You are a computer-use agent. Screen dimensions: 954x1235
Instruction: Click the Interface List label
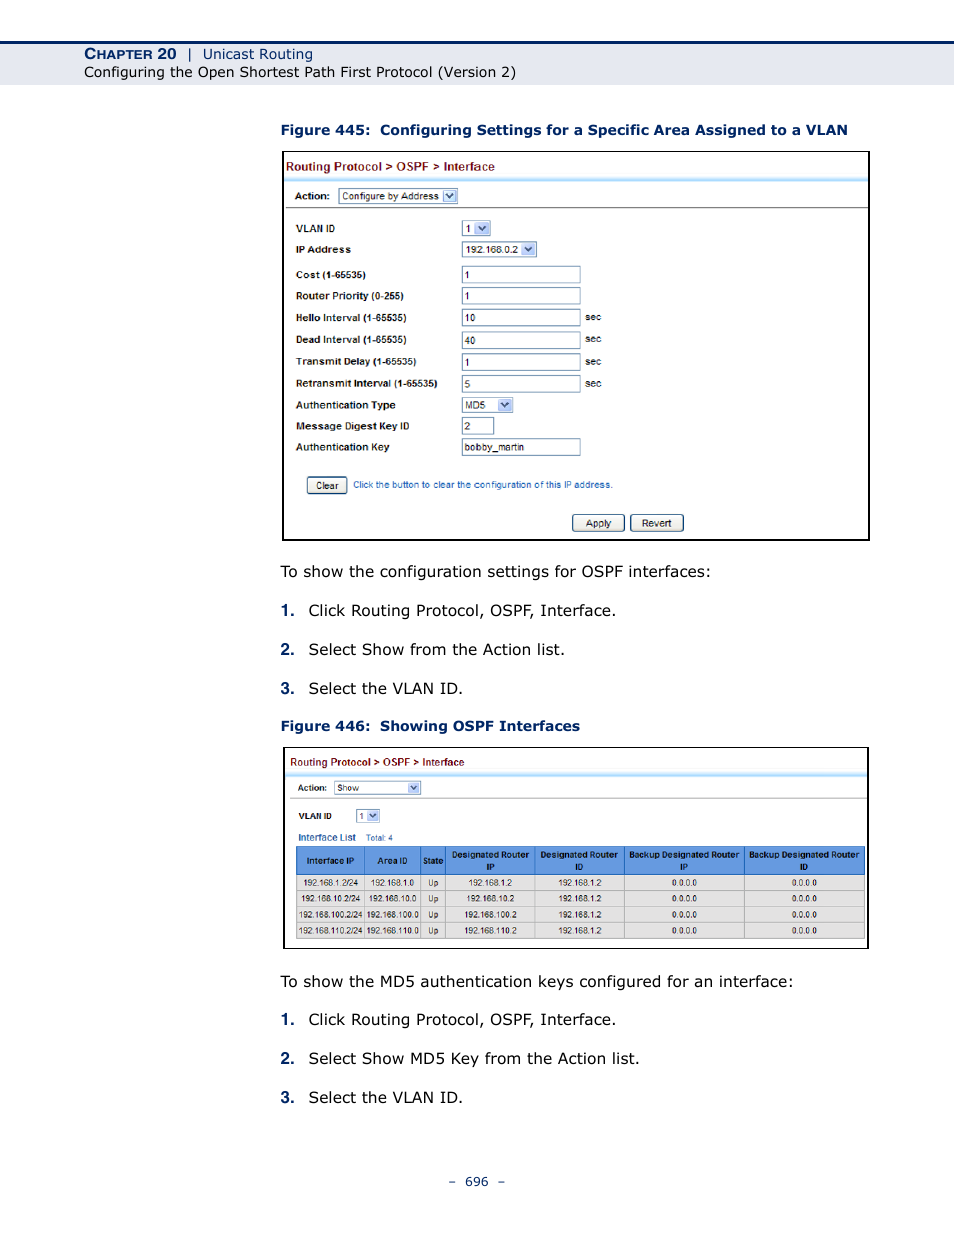coord(327,838)
